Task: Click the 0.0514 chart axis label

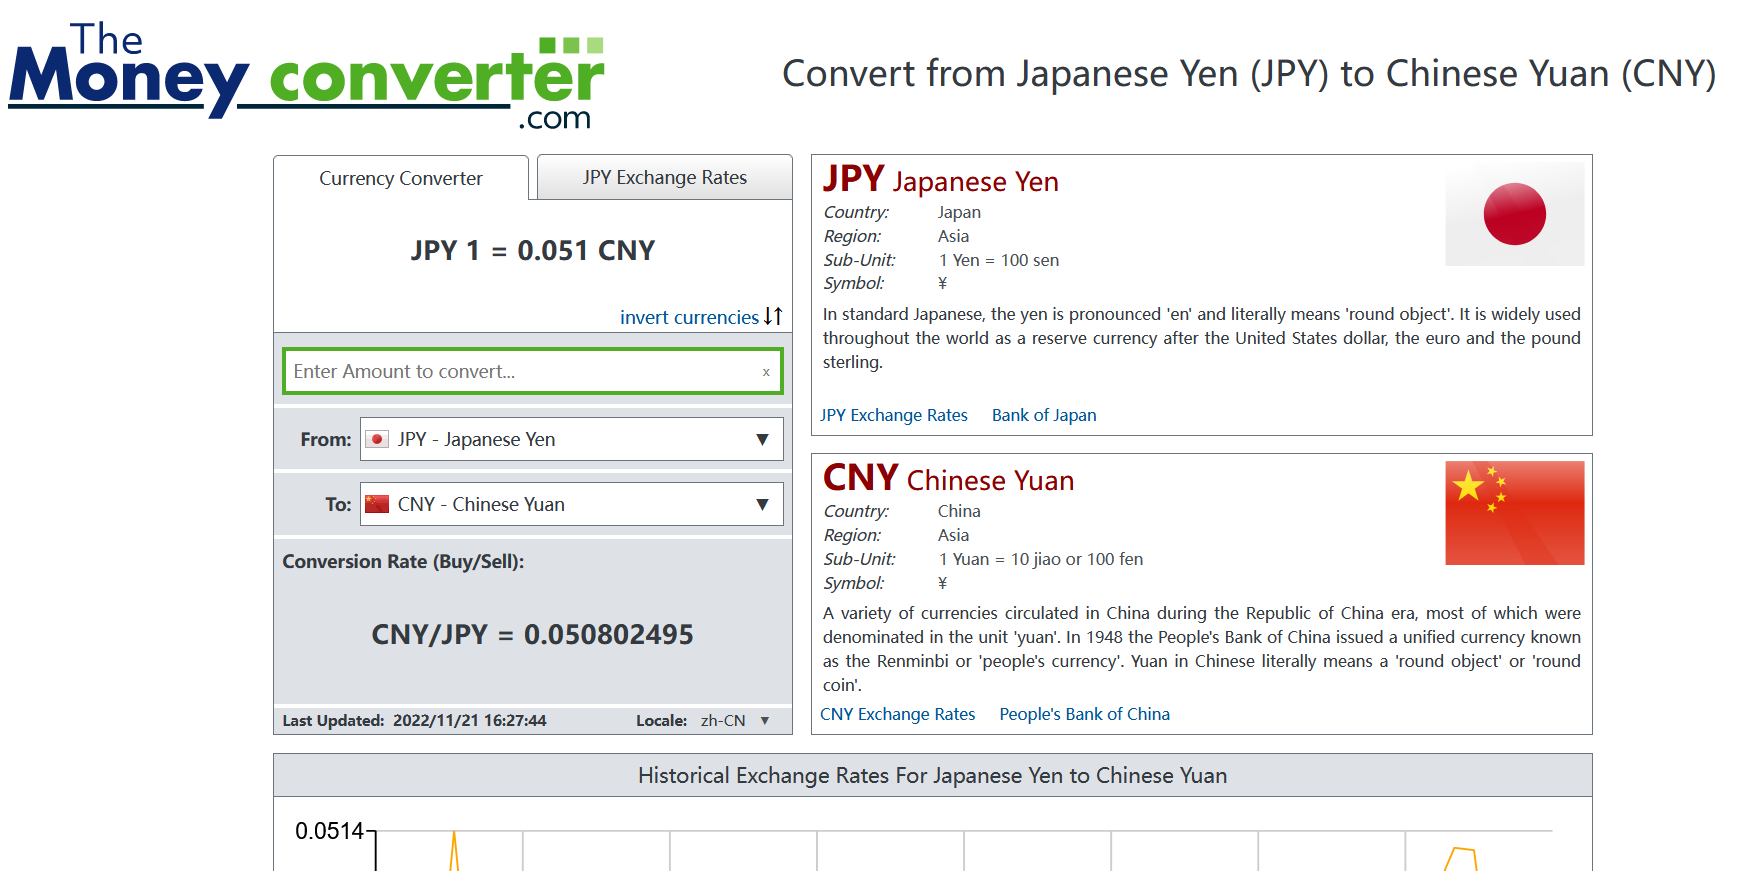Action: [x=329, y=831]
